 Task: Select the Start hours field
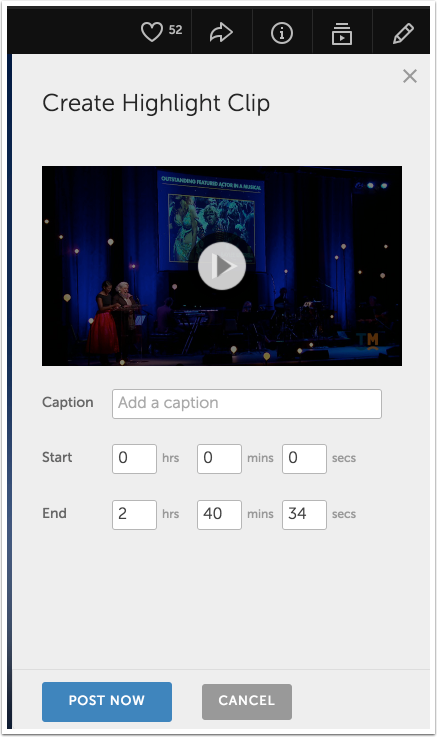point(134,459)
